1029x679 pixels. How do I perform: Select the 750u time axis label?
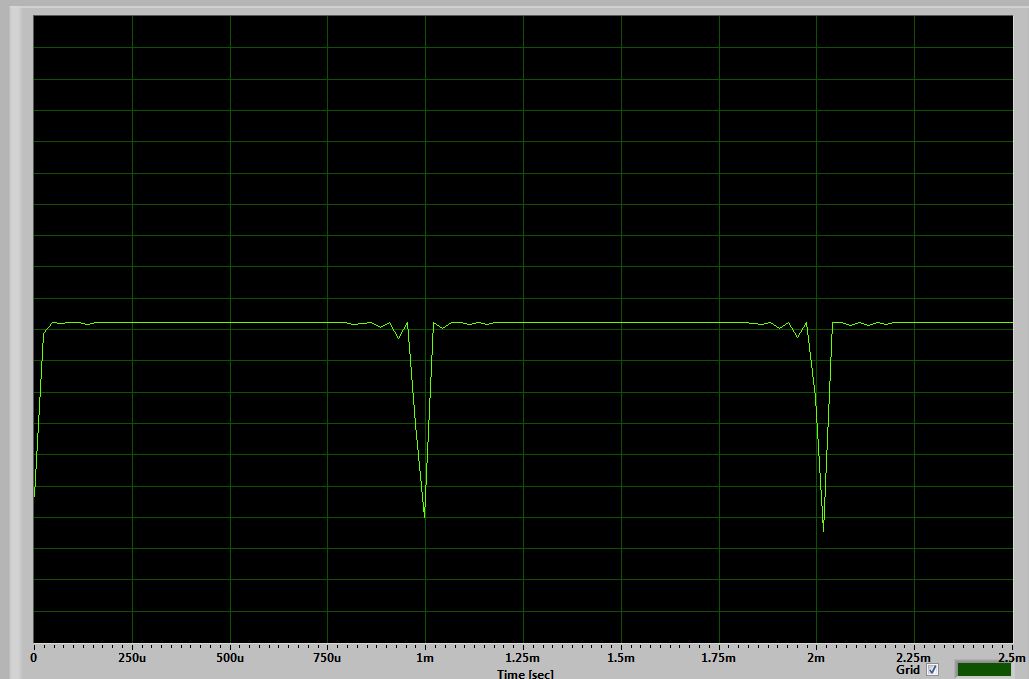327,657
